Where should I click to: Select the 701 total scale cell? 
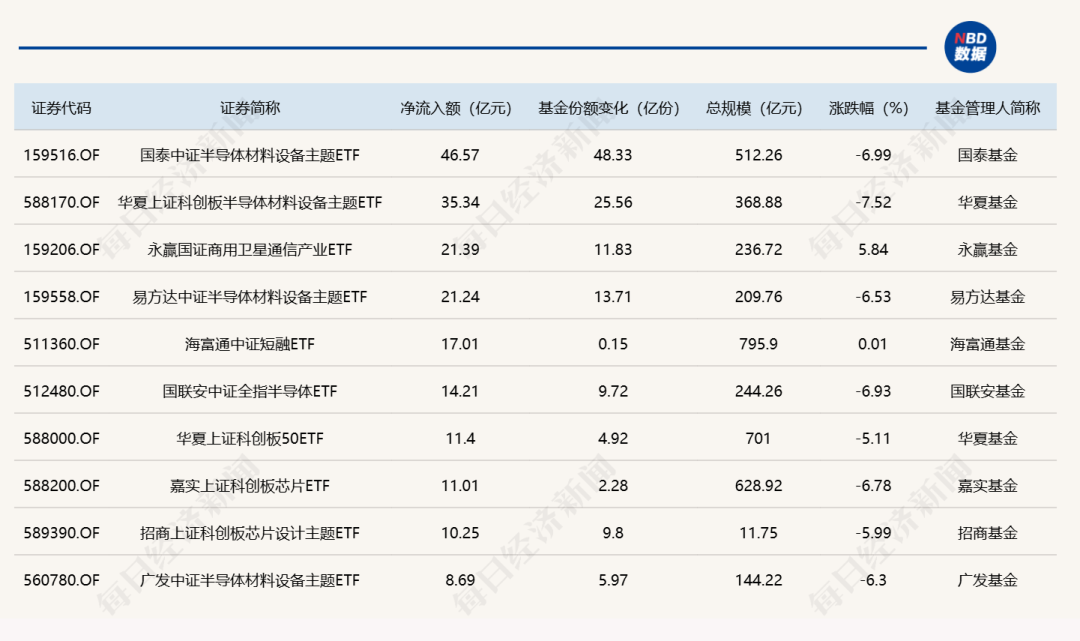pyautogui.click(x=758, y=439)
